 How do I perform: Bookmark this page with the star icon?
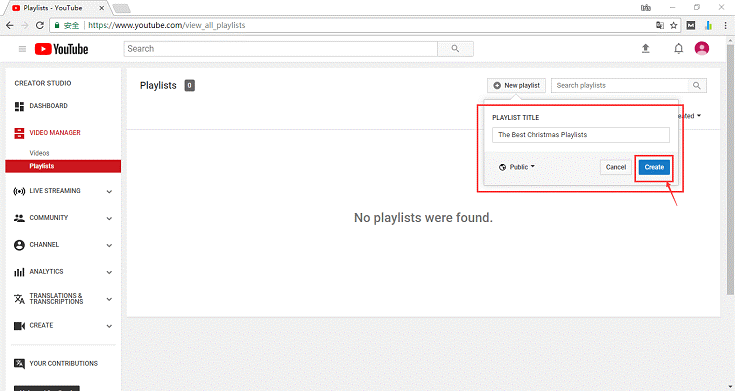pyautogui.click(x=674, y=25)
